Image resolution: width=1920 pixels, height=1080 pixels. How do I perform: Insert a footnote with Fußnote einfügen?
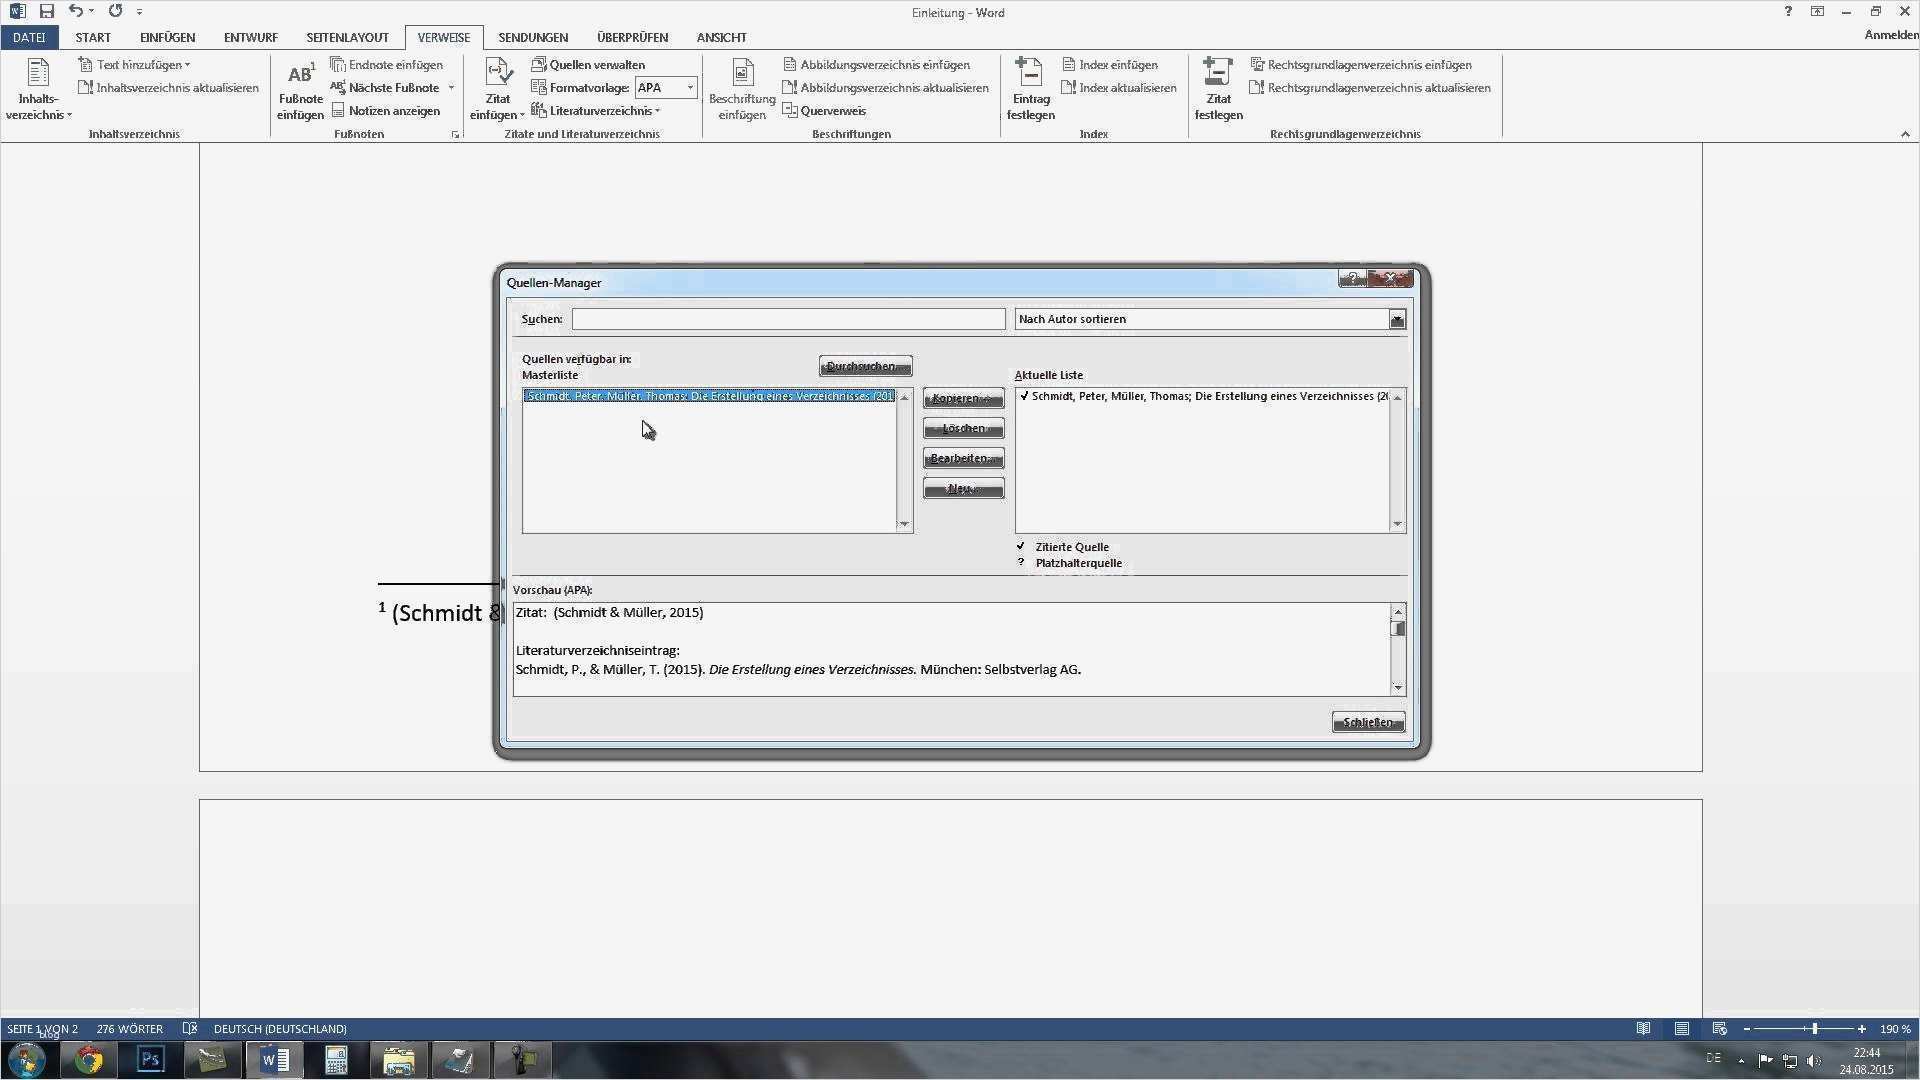tap(299, 90)
